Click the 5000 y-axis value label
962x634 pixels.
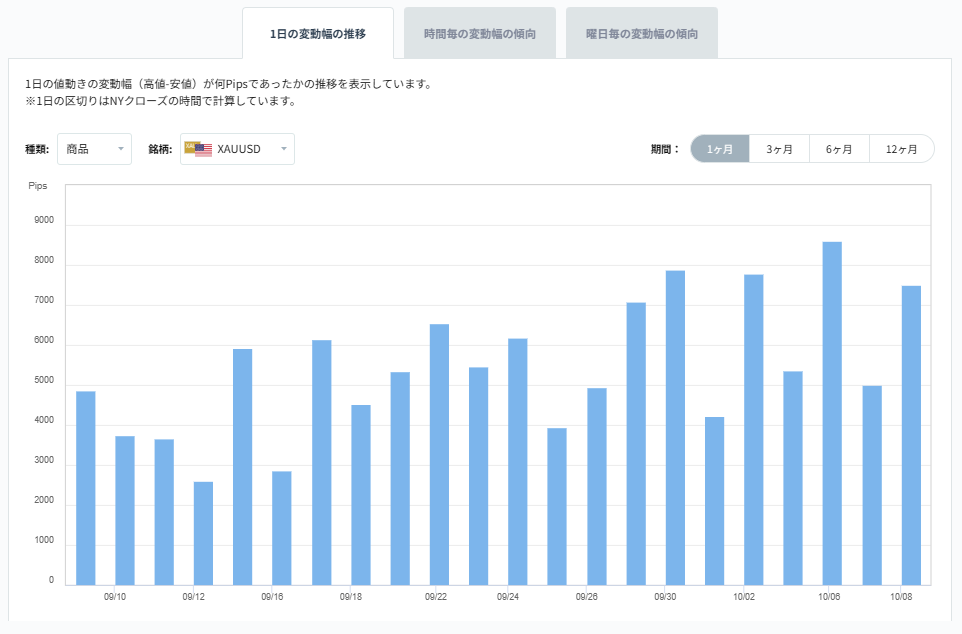(44, 380)
